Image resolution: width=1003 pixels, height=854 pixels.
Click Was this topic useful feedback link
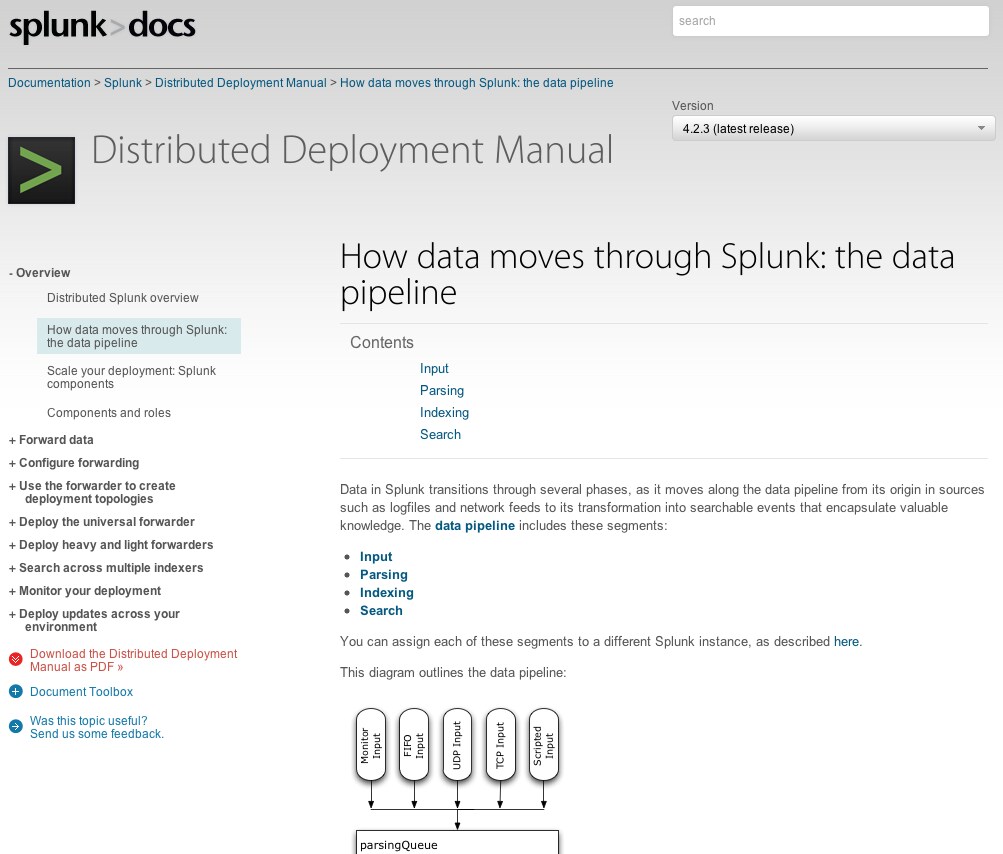click(x=97, y=727)
